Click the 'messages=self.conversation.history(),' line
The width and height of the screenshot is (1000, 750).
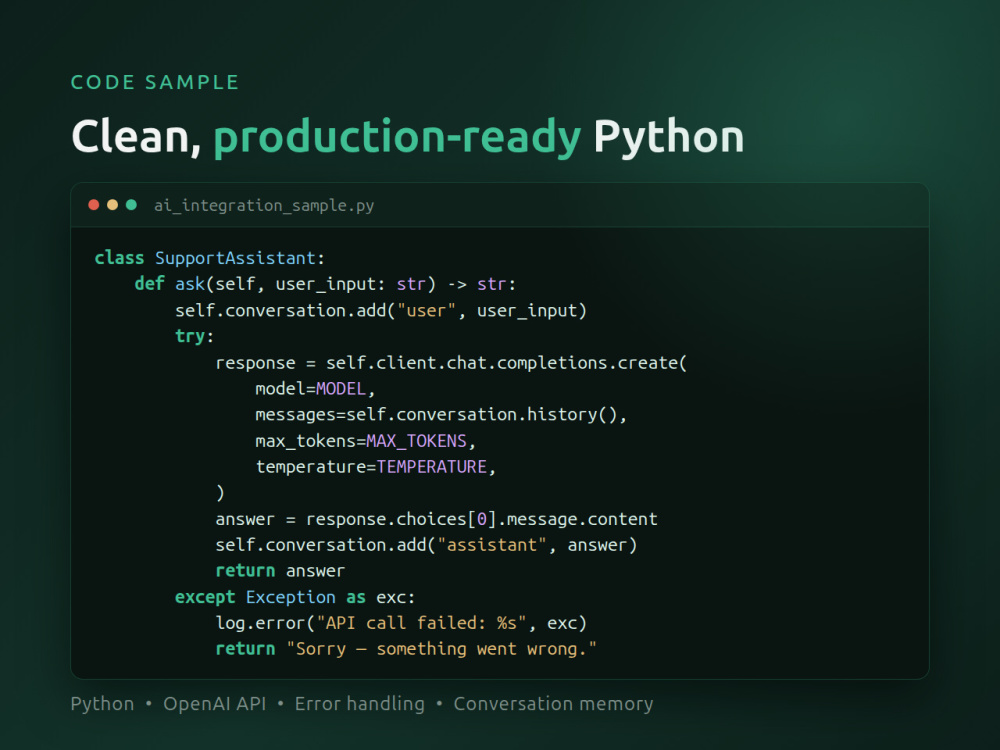[441, 415]
